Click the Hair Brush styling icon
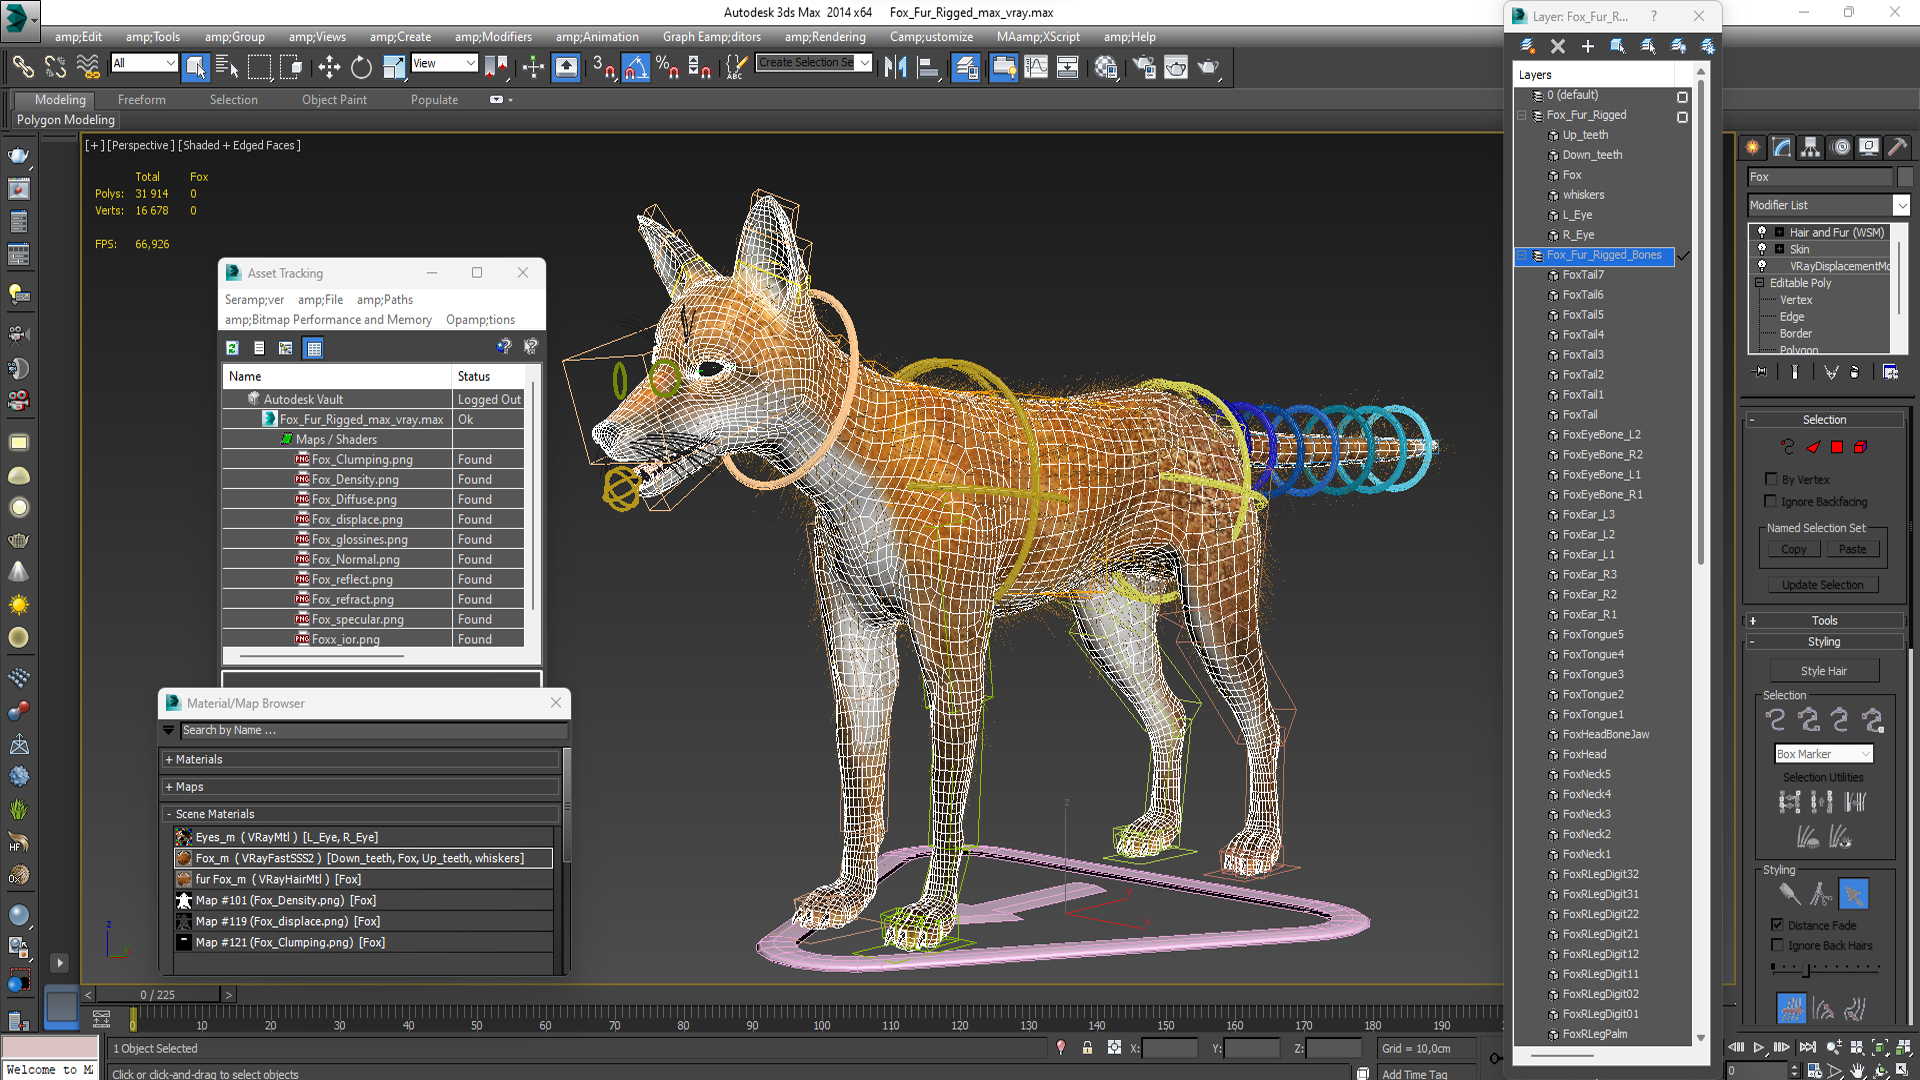Viewport: 1920px width, 1080px height. [1789, 895]
